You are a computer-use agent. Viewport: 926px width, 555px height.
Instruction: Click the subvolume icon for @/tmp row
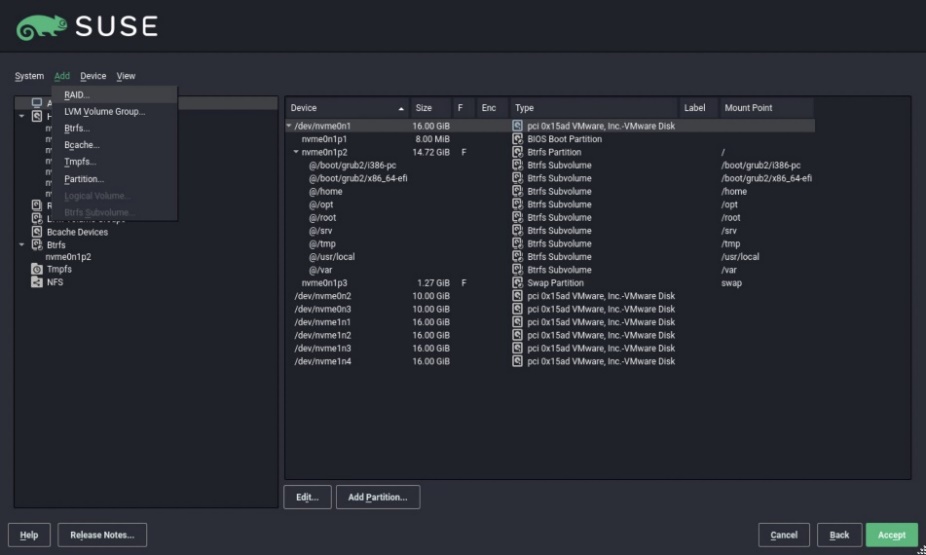click(x=517, y=243)
